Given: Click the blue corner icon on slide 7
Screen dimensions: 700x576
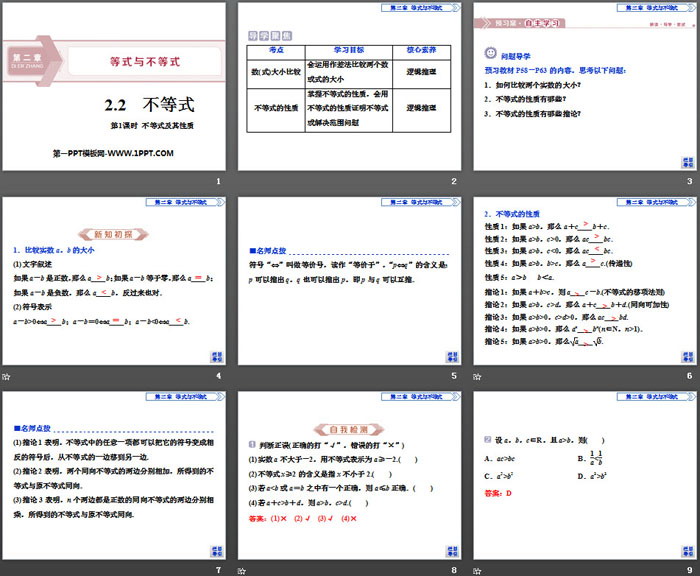Looking at the screenshot, I should pos(216,551).
